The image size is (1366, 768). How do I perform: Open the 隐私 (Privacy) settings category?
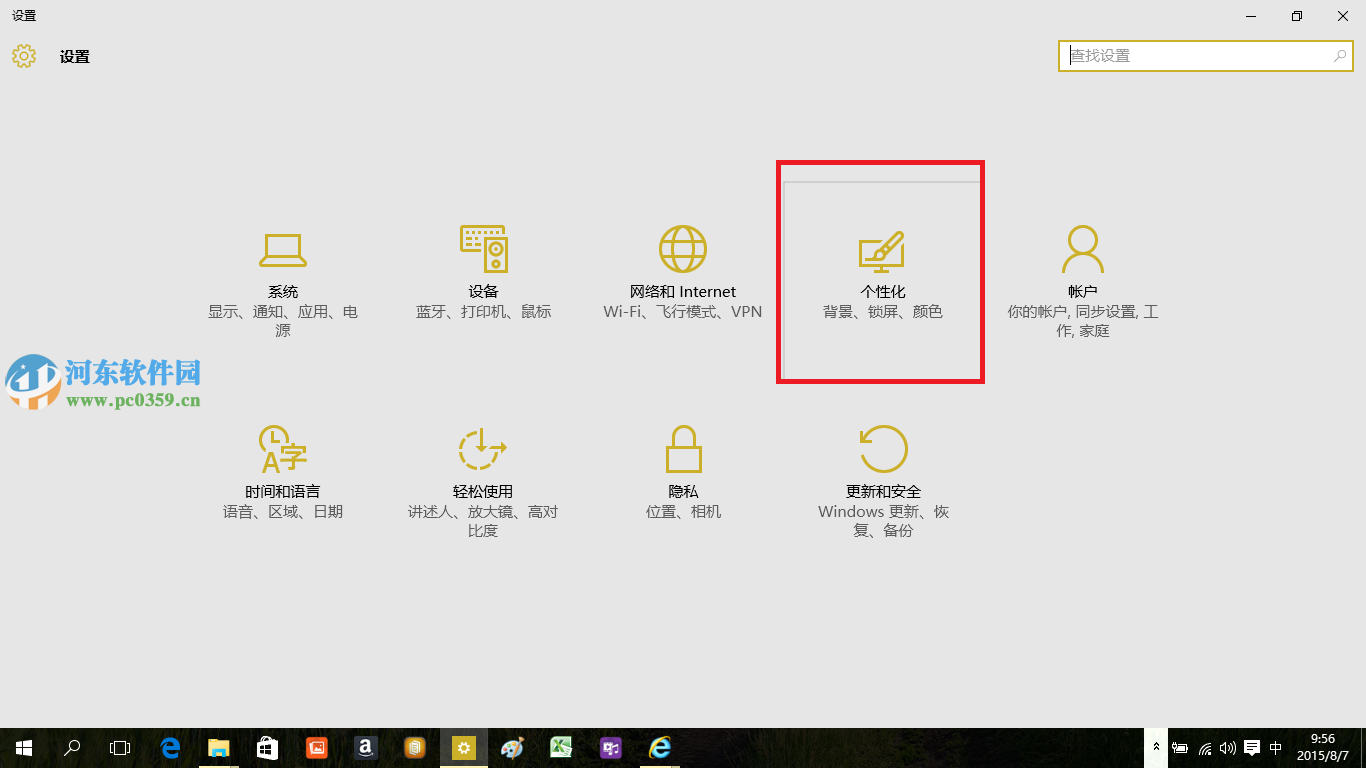pyautogui.click(x=683, y=470)
